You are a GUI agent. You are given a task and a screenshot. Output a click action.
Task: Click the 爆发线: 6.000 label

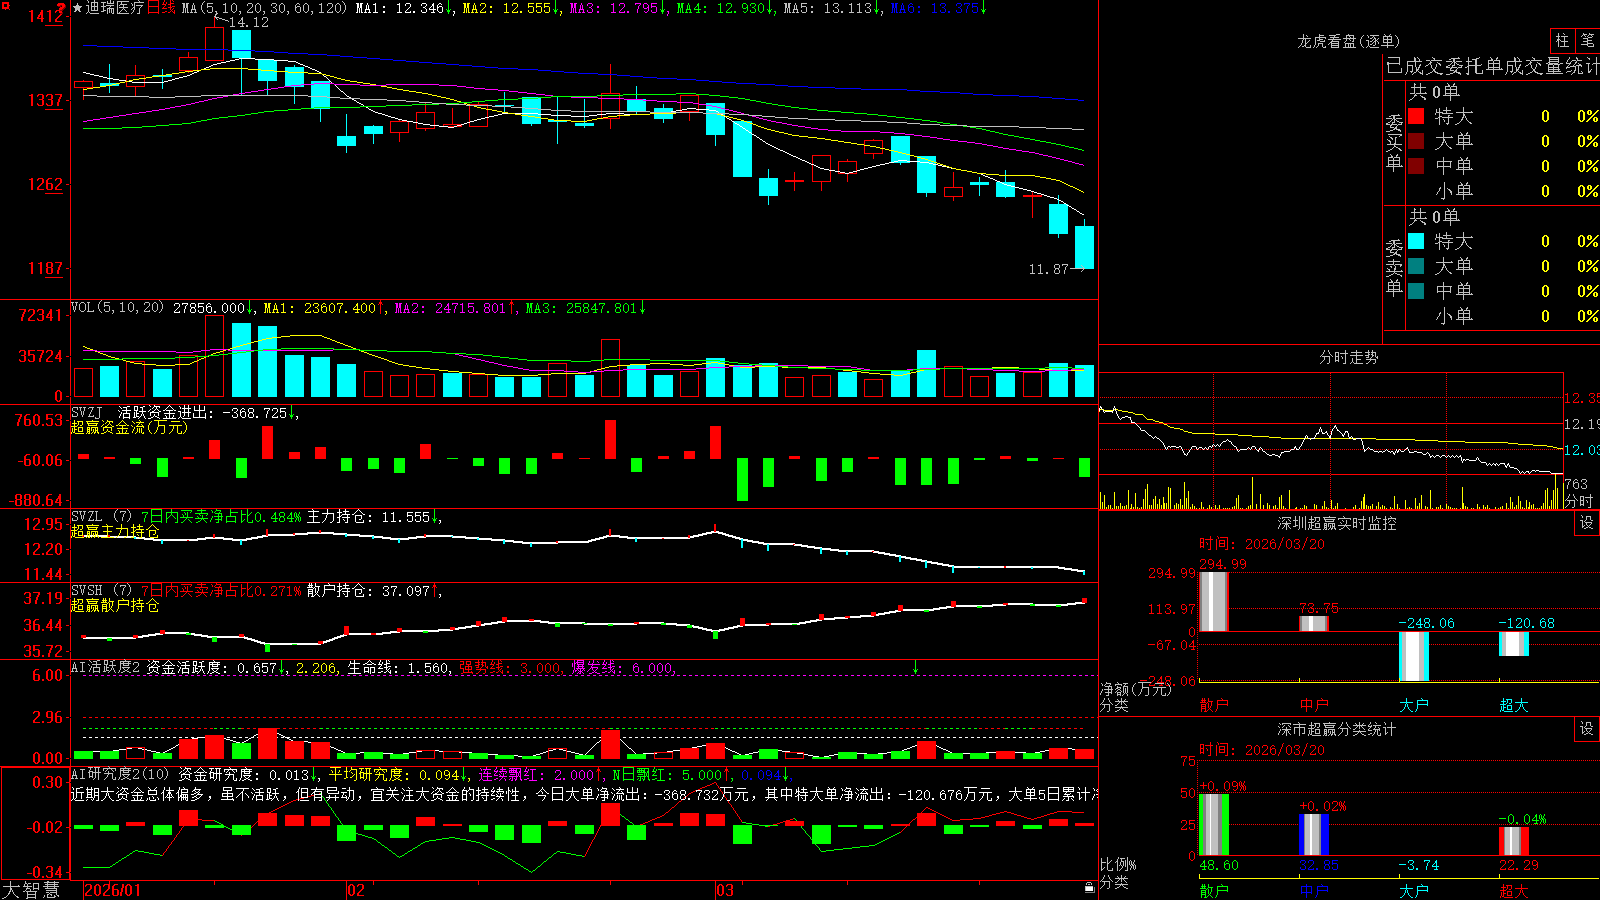click(x=623, y=667)
